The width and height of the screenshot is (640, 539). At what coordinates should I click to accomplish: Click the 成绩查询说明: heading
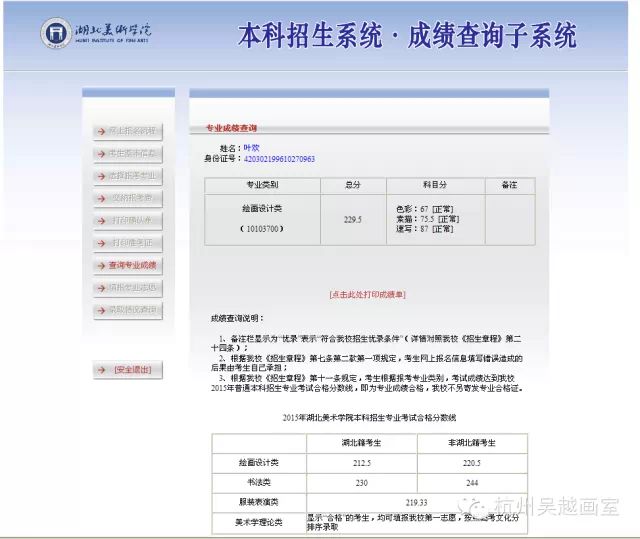[237, 318]
